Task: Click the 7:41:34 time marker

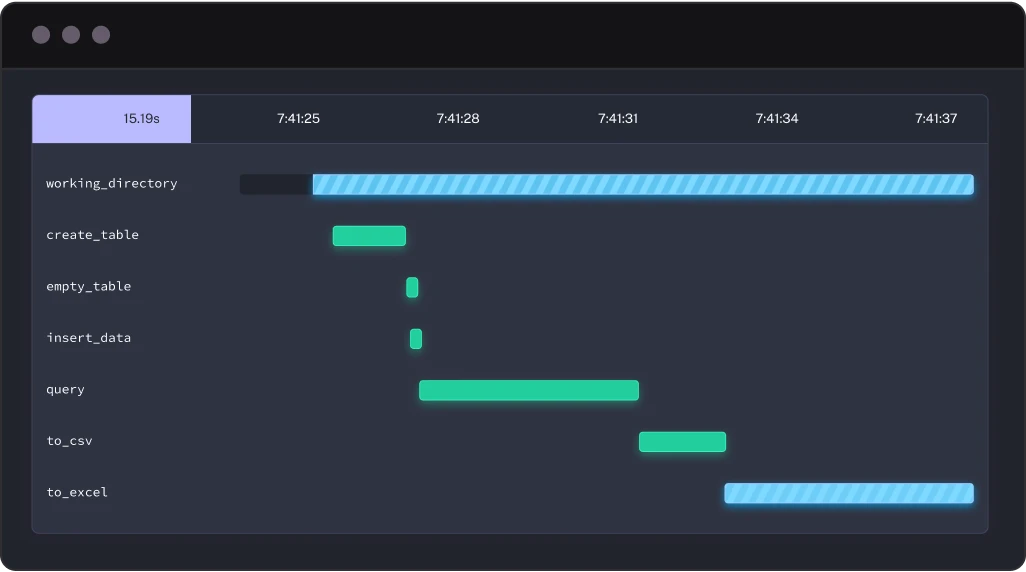Action: 777,118
